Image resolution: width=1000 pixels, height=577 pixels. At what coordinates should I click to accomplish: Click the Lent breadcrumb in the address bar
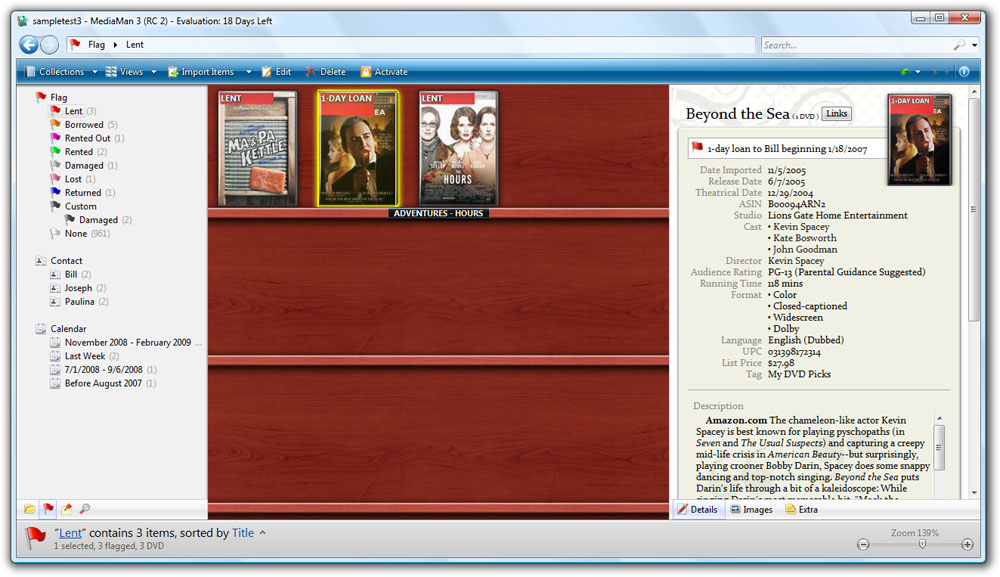135,45
